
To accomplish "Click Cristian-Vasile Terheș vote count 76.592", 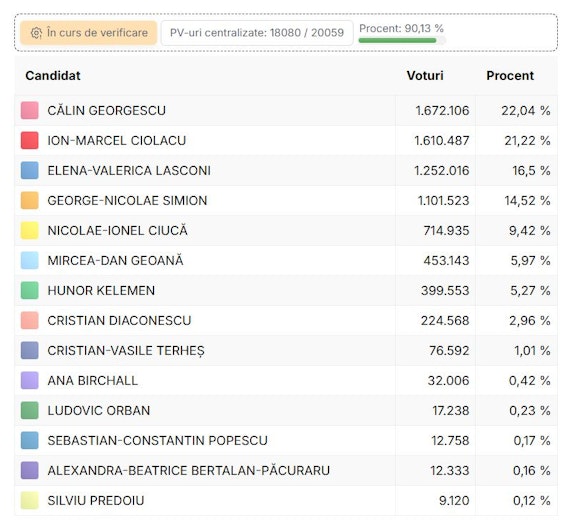I will pyautogui.click(x=449, y=351).
